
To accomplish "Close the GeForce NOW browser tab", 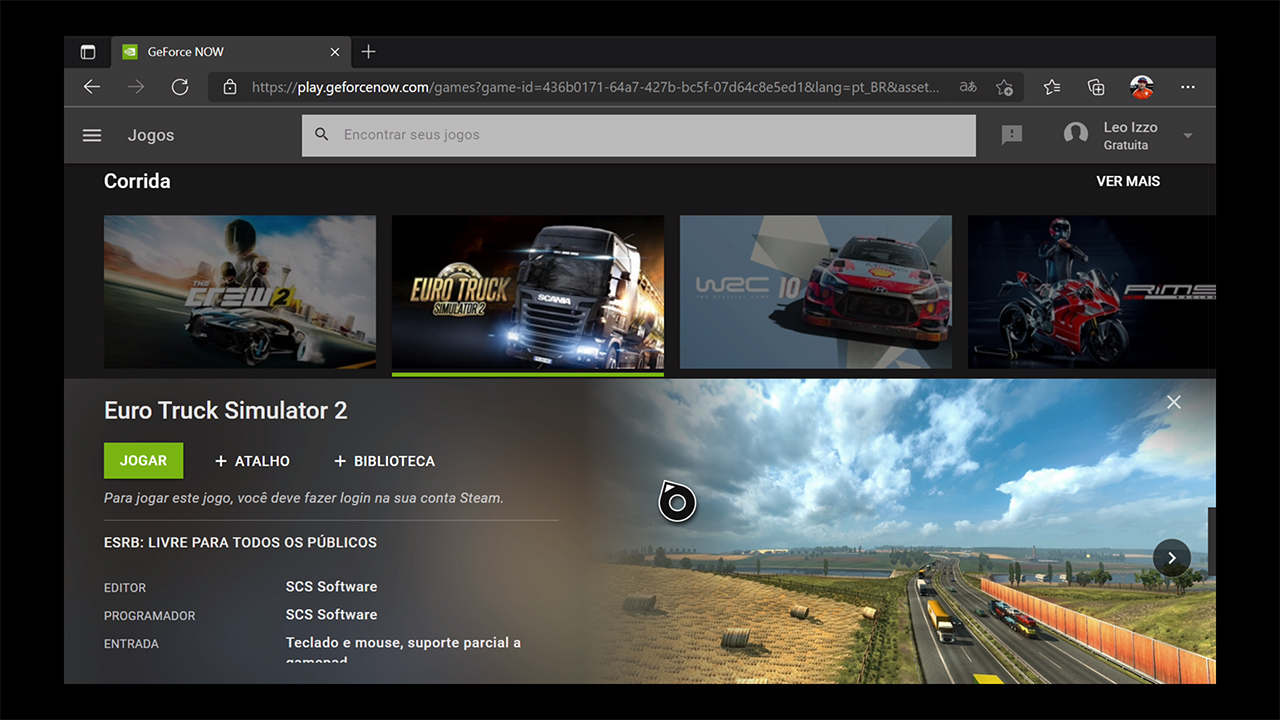I will point(335,52).
